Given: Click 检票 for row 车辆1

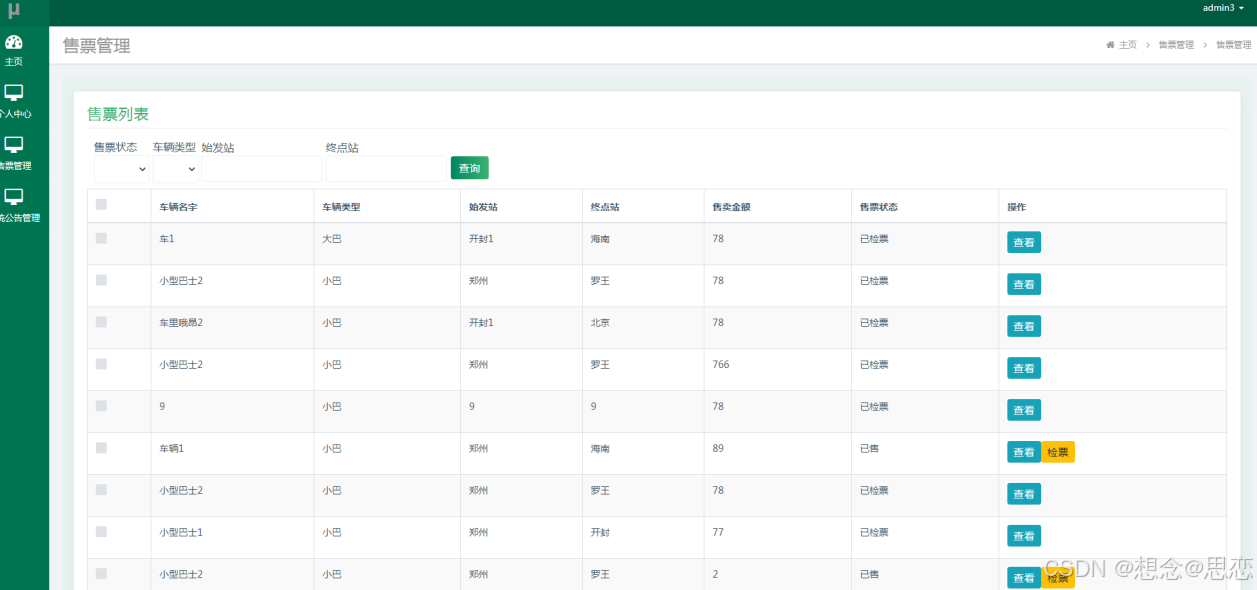Looking at the screenshot, I should pyautogui.click(x=1058, y=452).
